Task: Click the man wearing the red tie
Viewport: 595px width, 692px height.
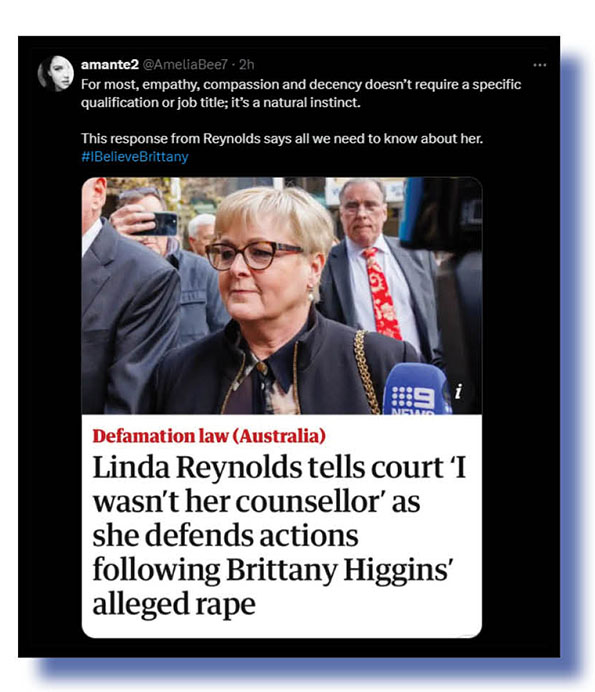Action: [376, 265]
